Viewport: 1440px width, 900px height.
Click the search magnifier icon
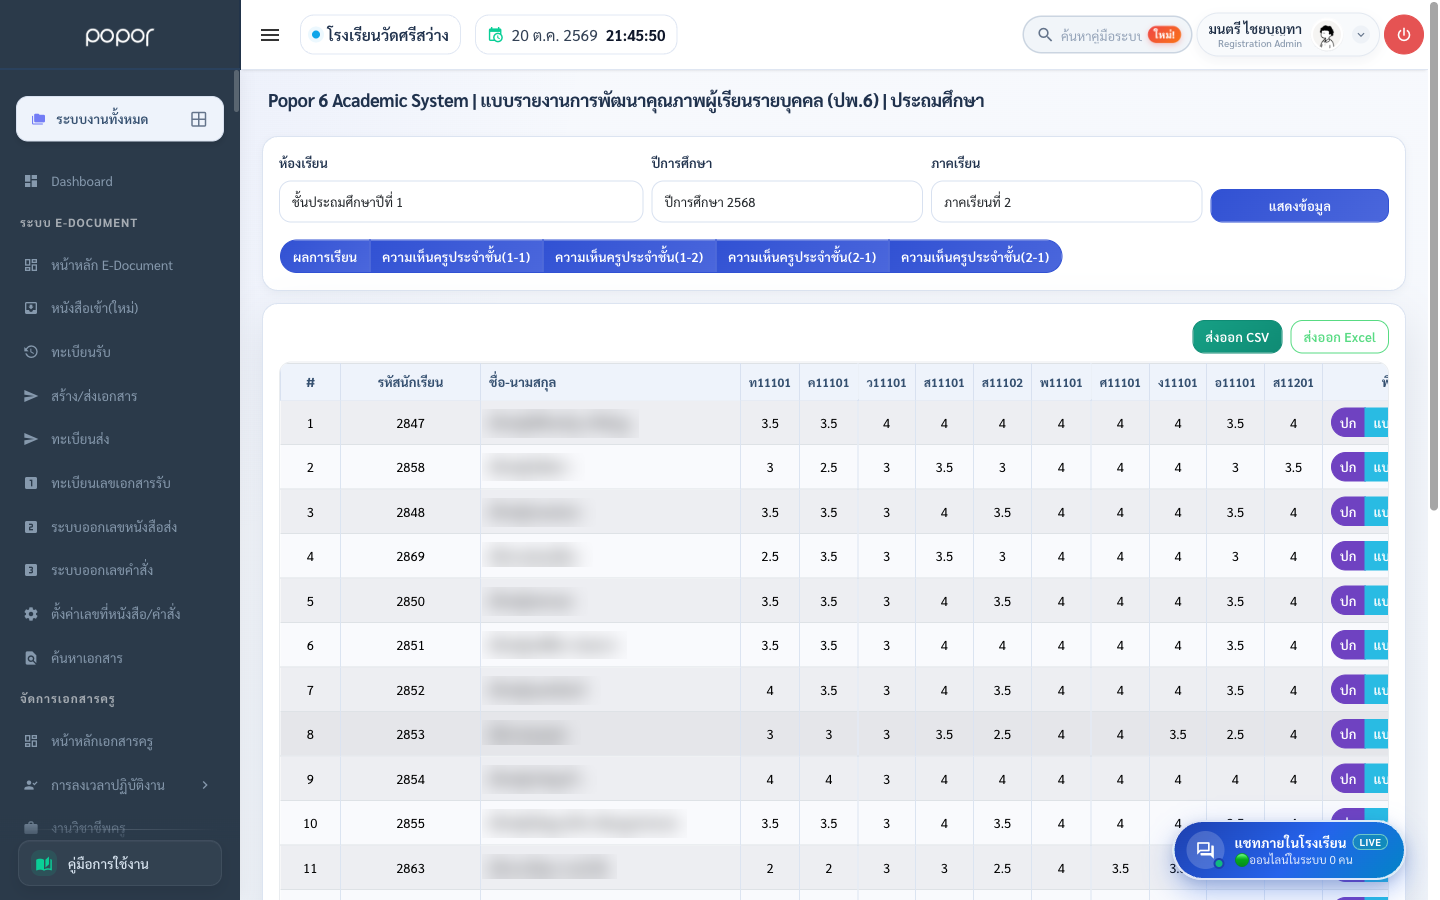(x=1045, y=35)
